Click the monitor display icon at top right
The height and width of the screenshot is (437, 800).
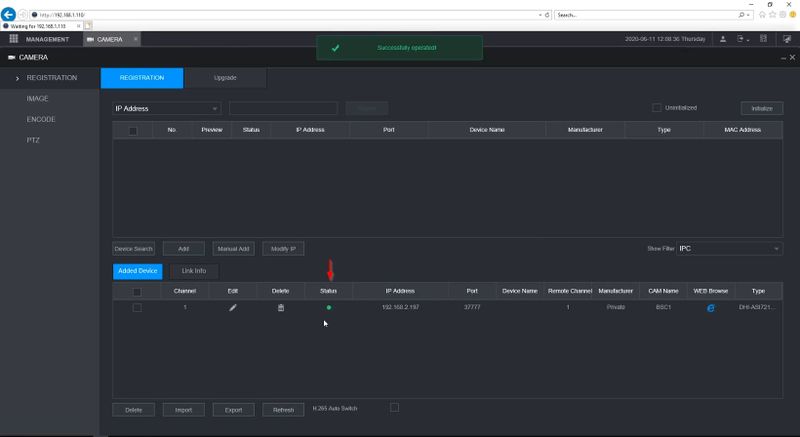click(787, 39)
